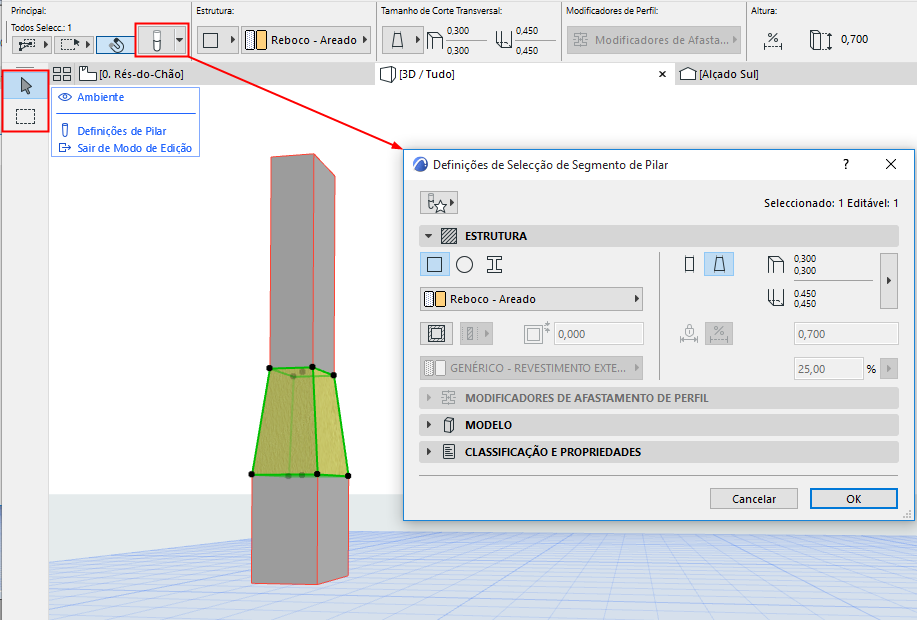917x620 pixels.
Task: Choose rectangular column structure in dialog
Action: (x=435, y=264)
